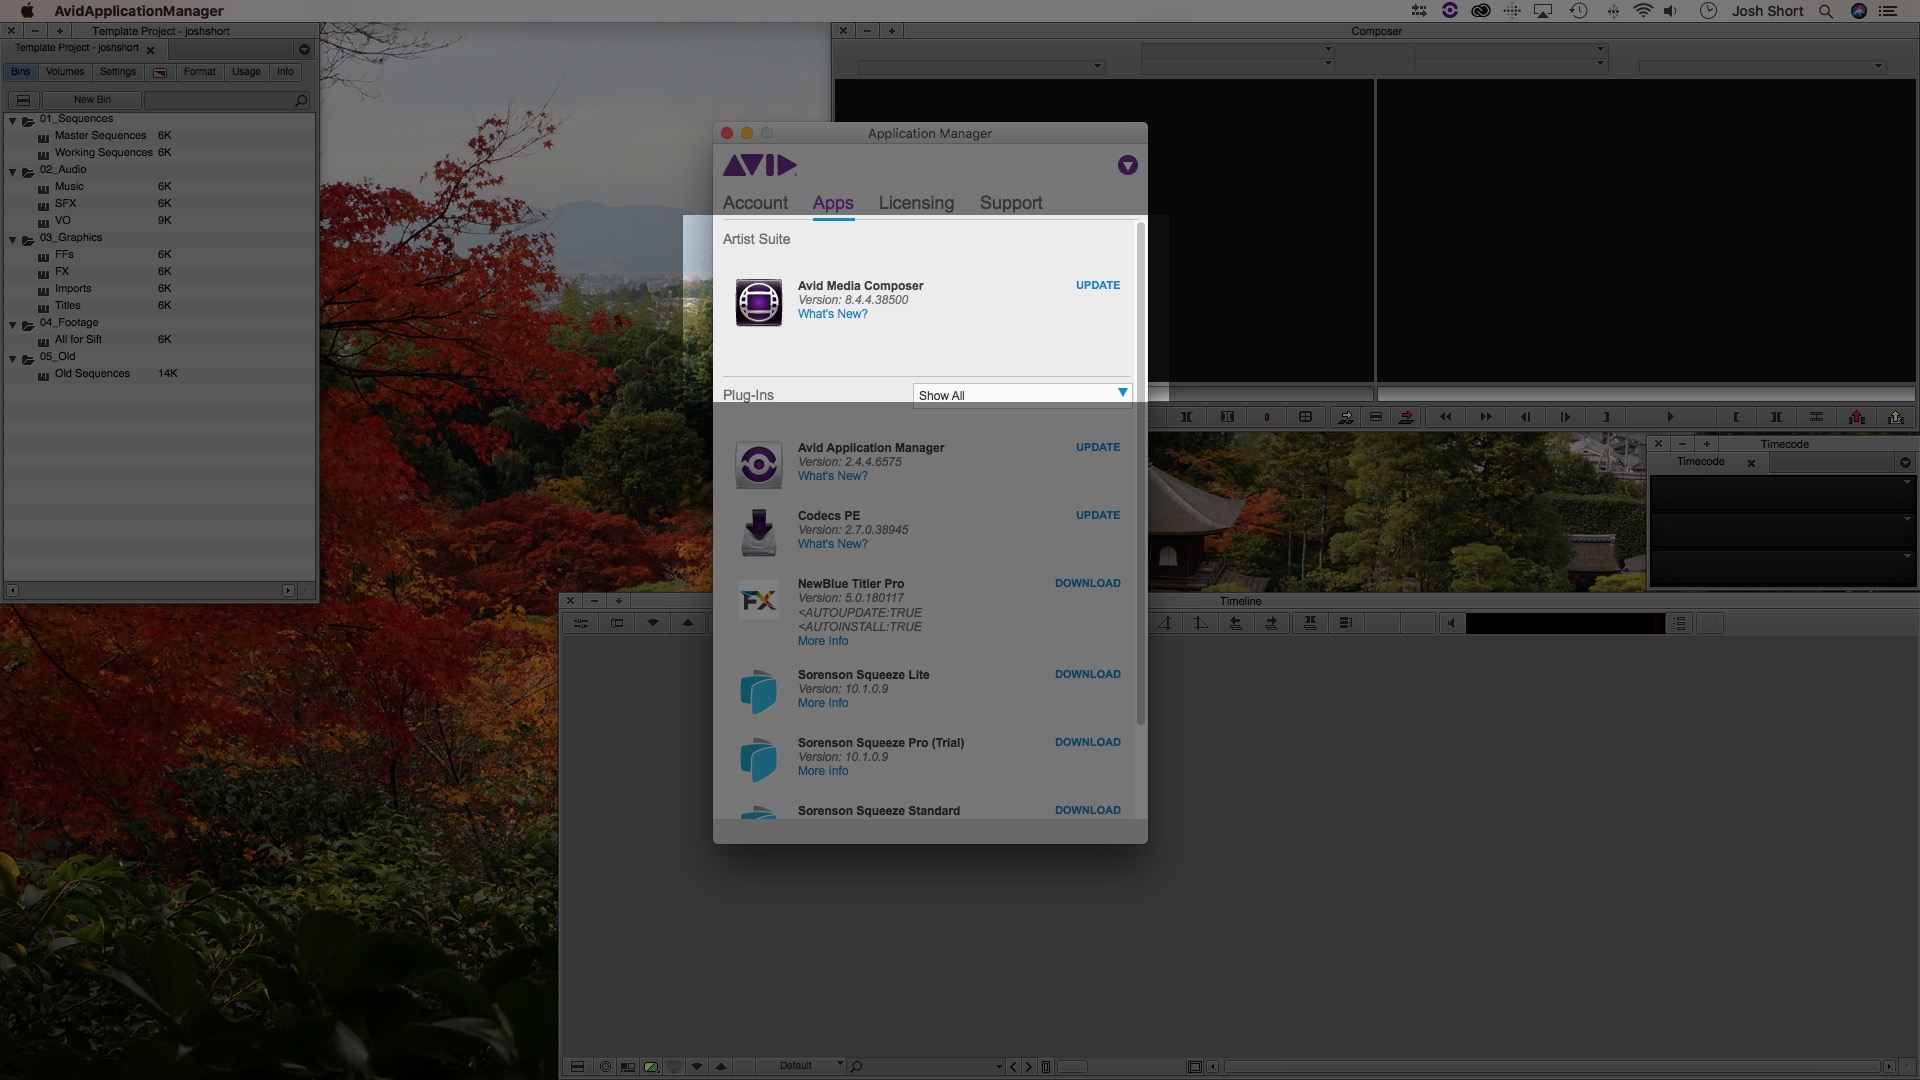The image size is (1920, 1080).
Task: Click DOWNLOAD for NewBlue Titler Pro
Action: [1087, 583]
